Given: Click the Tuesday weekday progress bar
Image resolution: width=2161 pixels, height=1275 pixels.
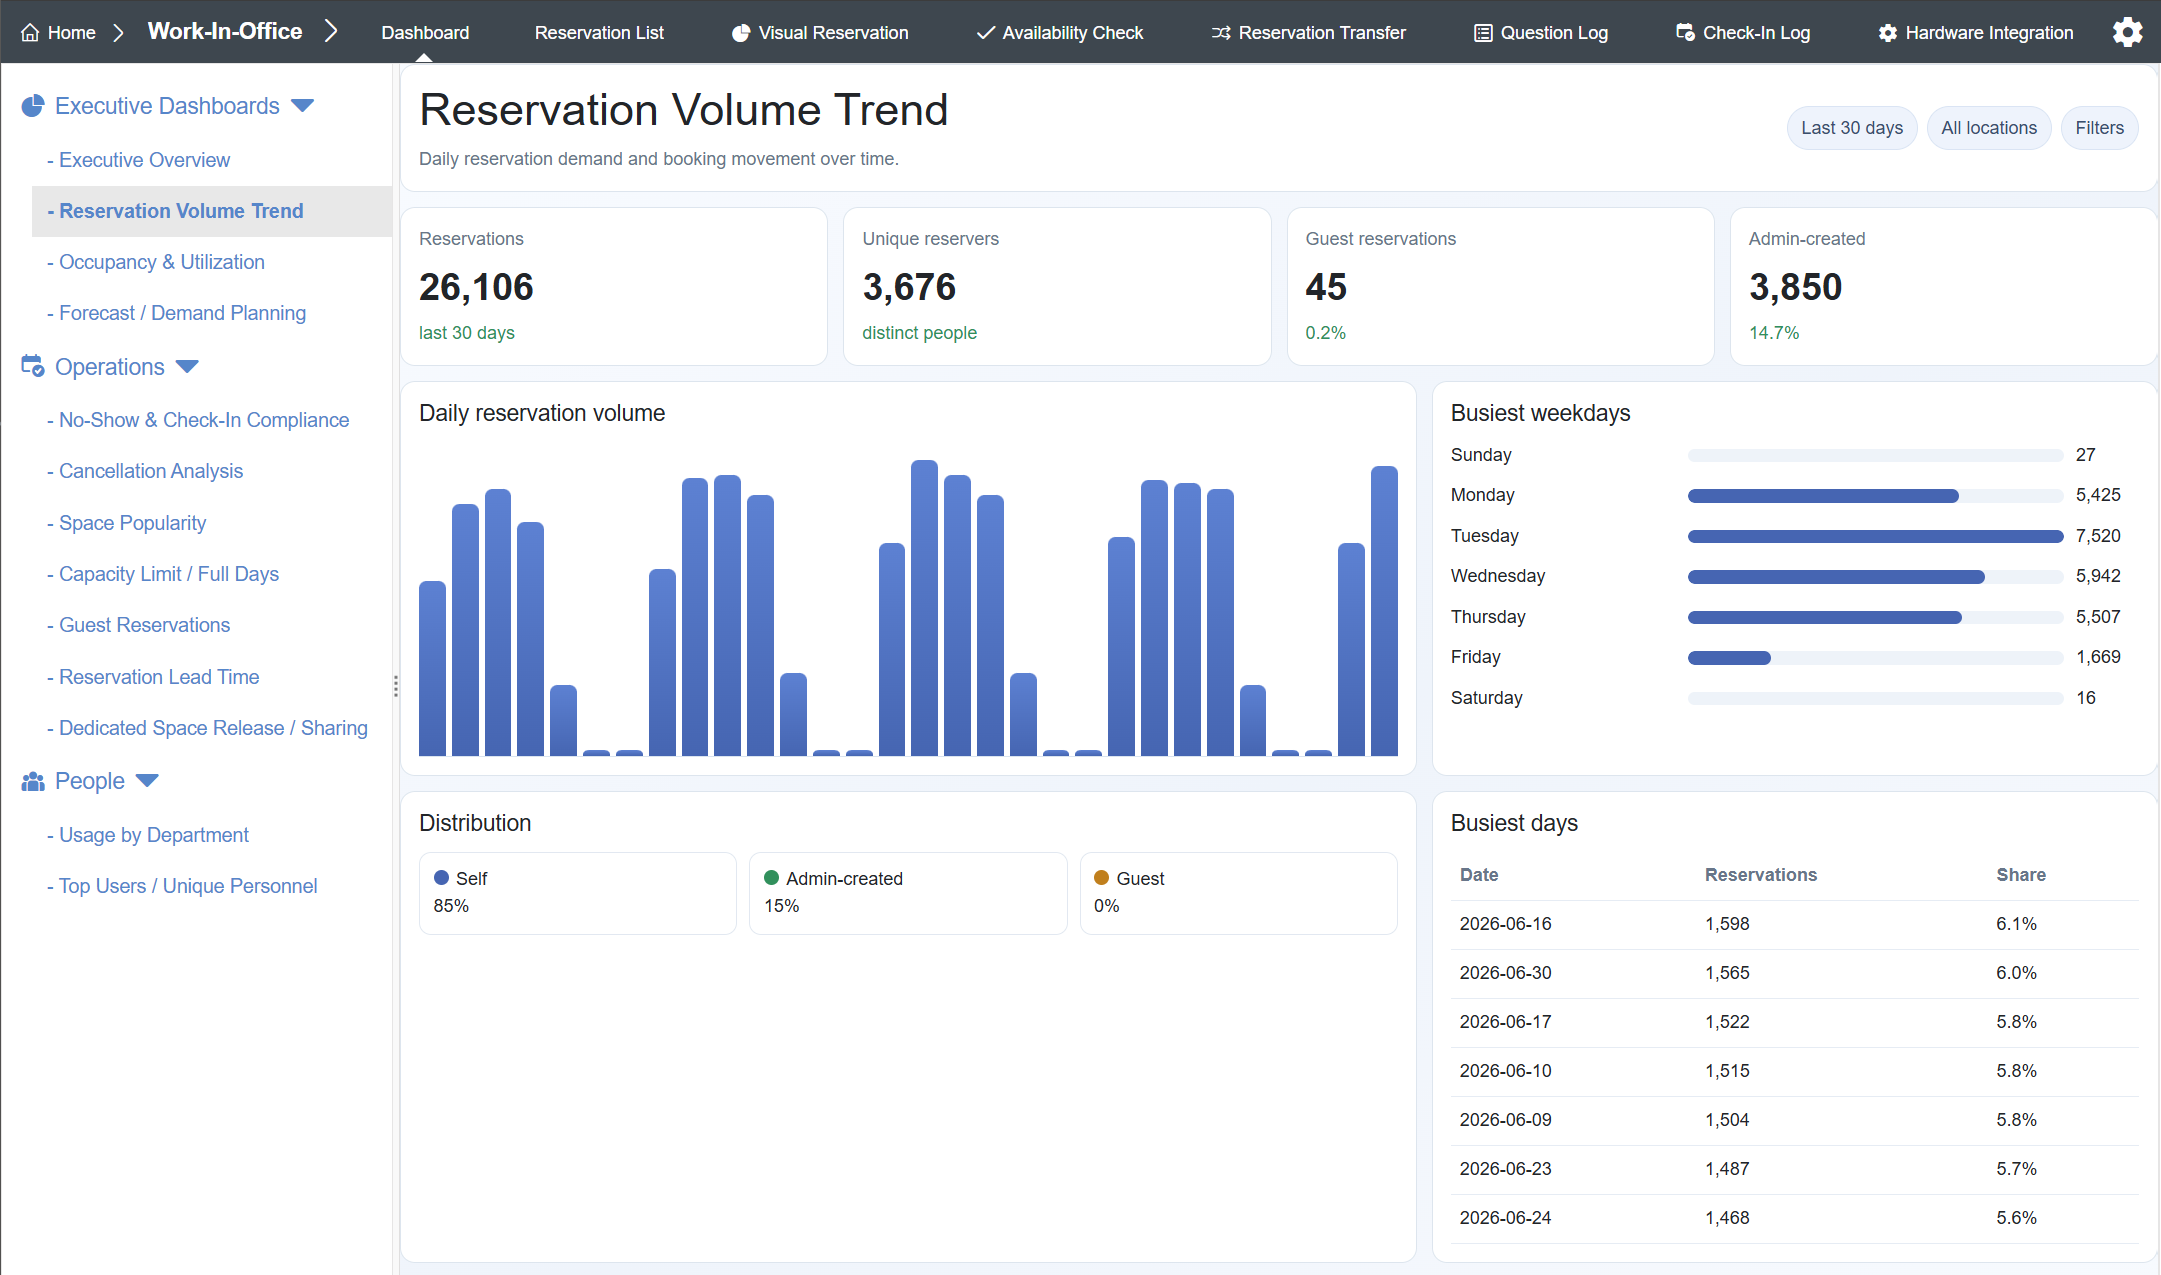Looking at the screenshot, I should coord(1875,536).
